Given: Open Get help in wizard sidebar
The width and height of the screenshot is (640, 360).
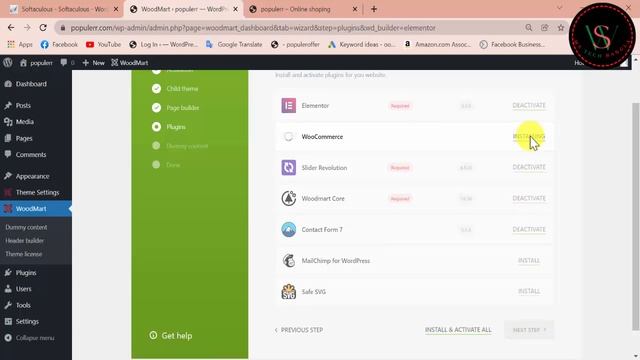Looking at the screenshot, I should [171, 336].
